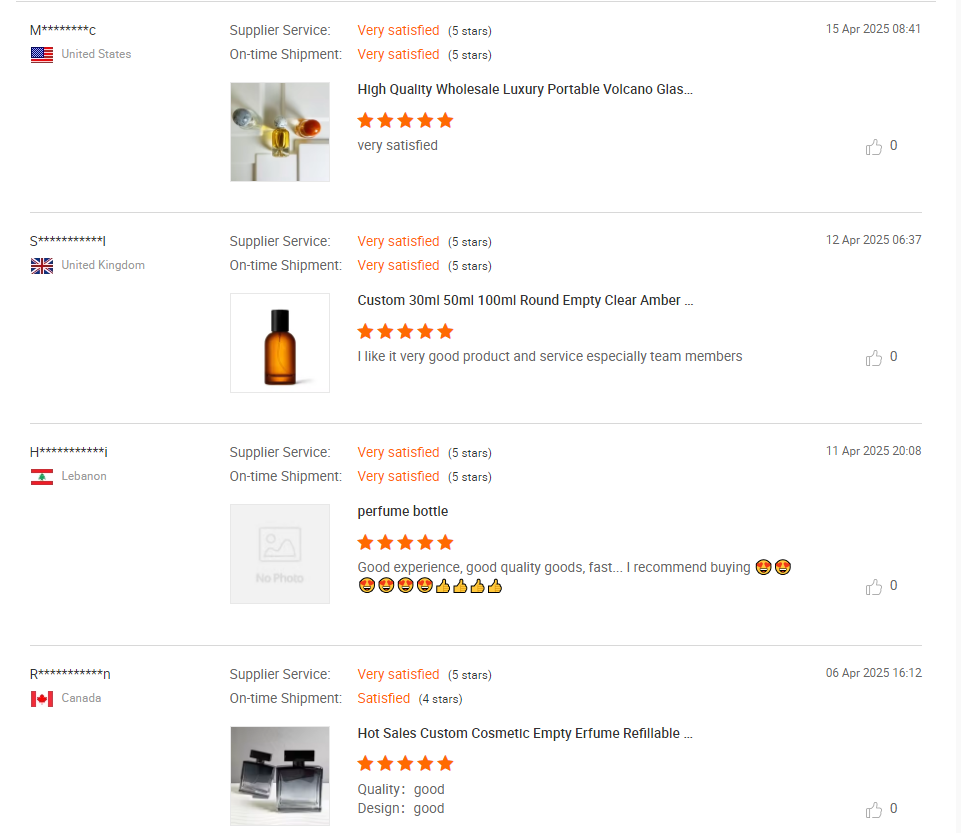The height and width of the screenshot is (833, 961).
Task: Click the Canada flag icon
Action: (42, 698)
